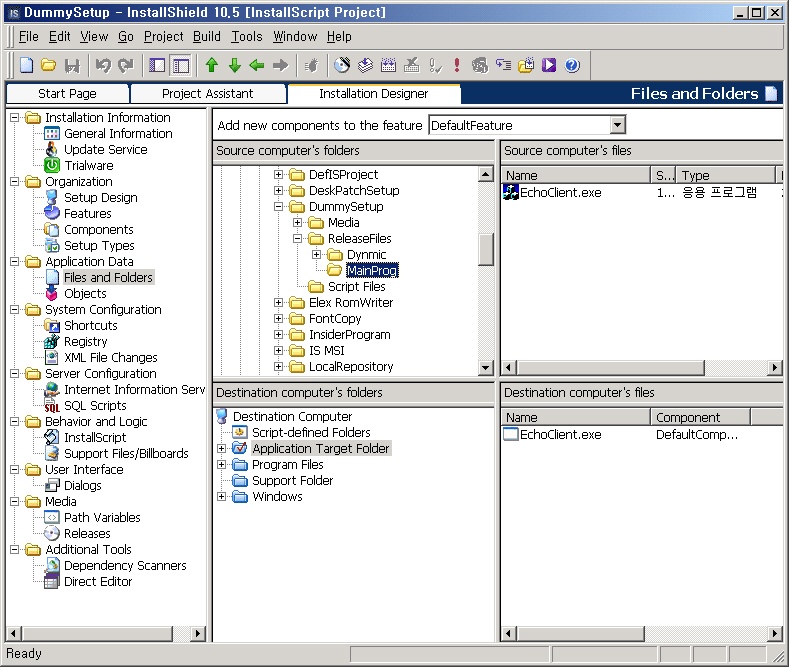The height and width of the screenshot is (667, 789).
Task: Select EchoClient.exe in destination computer's files
Action: pyautogui.click(x=560, y=435)
